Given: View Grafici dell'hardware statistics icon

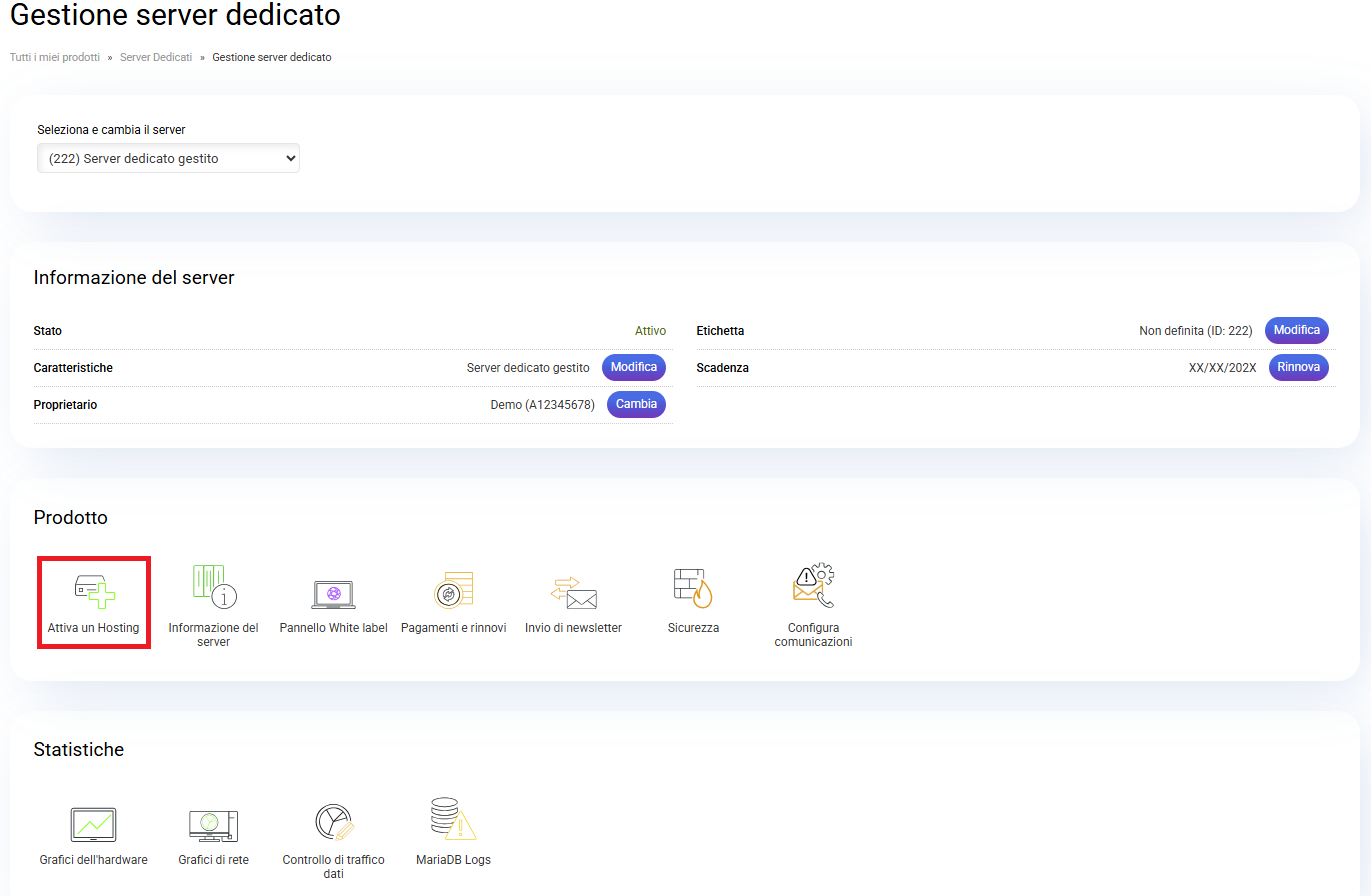Looking at the screenshot, I should pos(93,824).
